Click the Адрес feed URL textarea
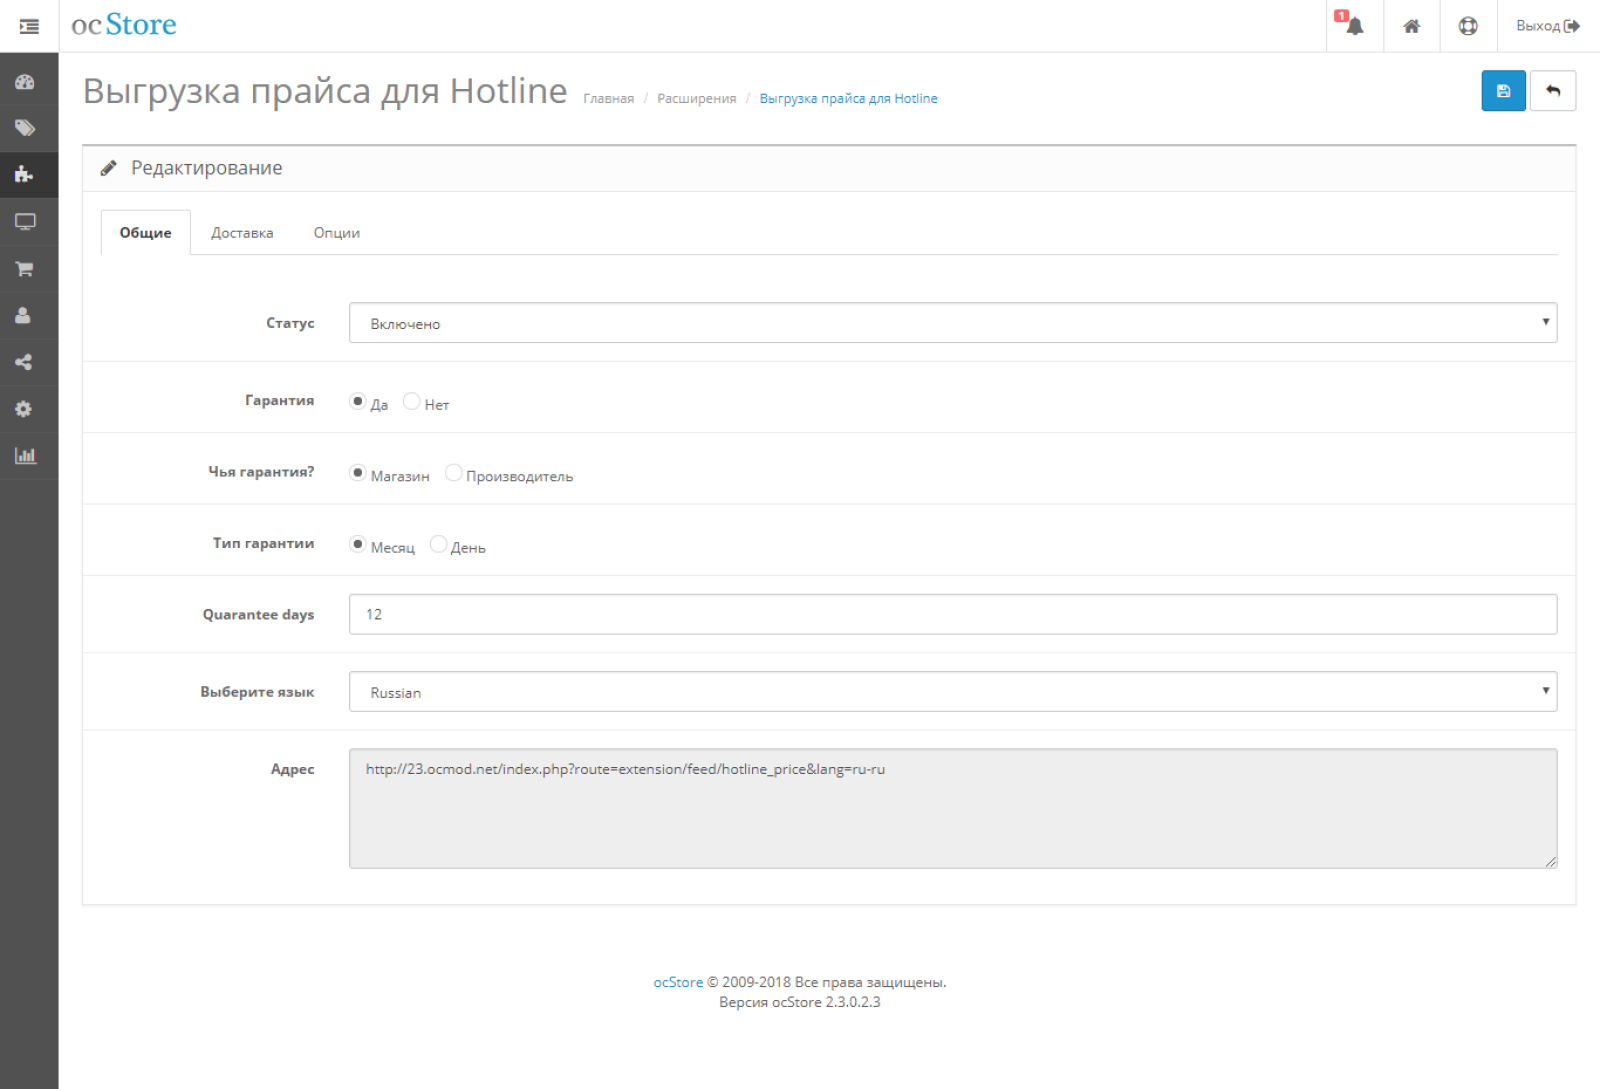1600x1089 pixels. click(953, 809)
